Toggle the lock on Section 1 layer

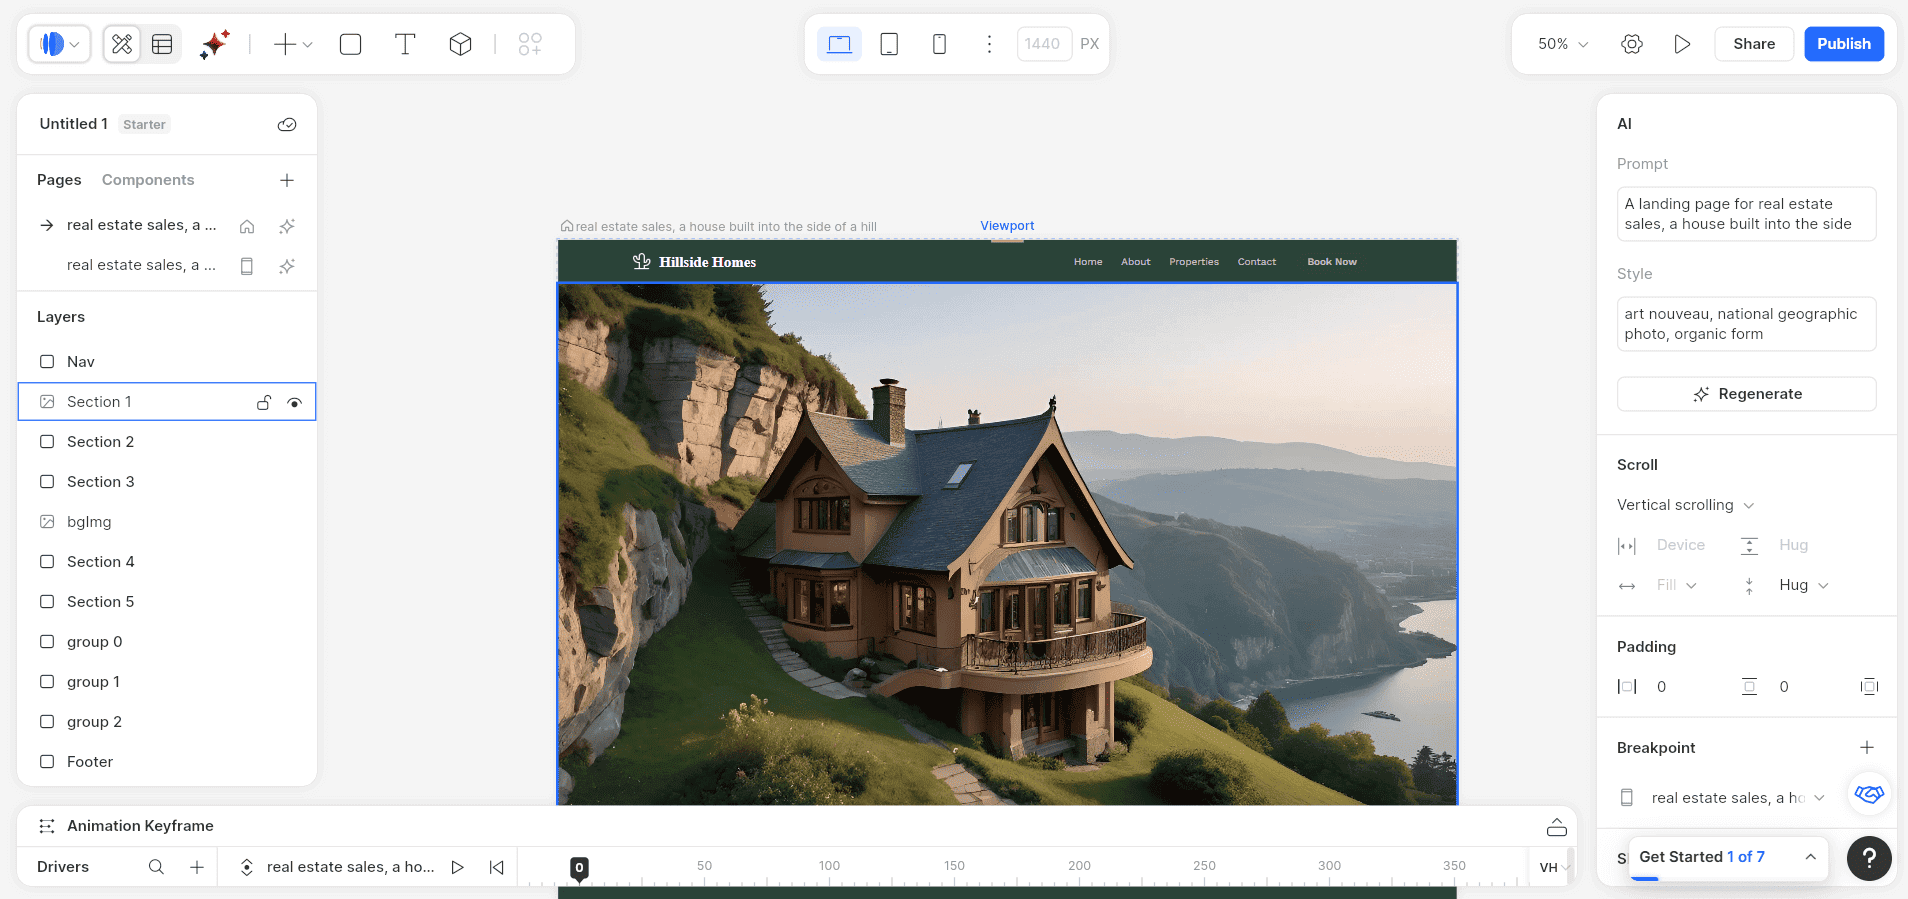coord(264,402)
